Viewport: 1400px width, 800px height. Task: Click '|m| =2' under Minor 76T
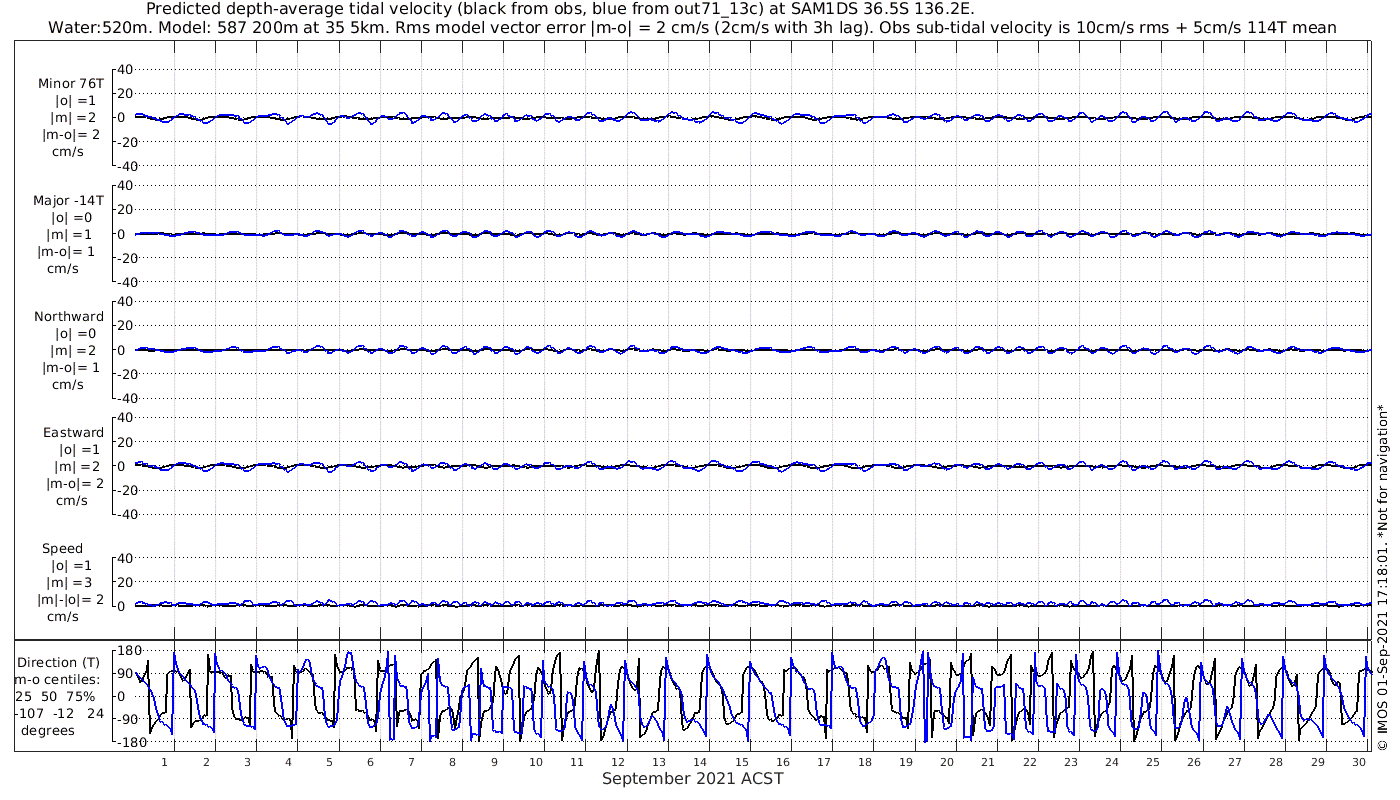(74, 118)
